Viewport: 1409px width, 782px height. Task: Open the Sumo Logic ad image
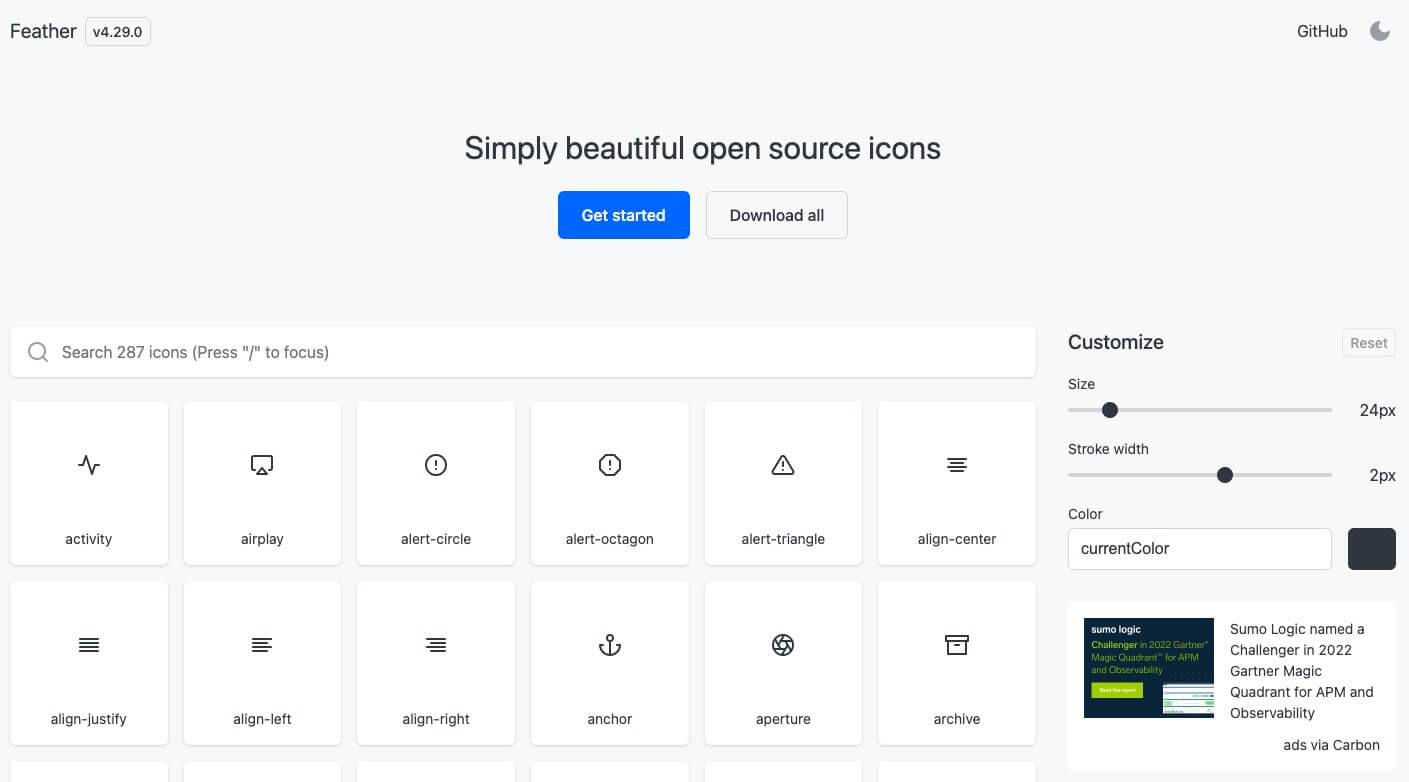pos(1149,668)
